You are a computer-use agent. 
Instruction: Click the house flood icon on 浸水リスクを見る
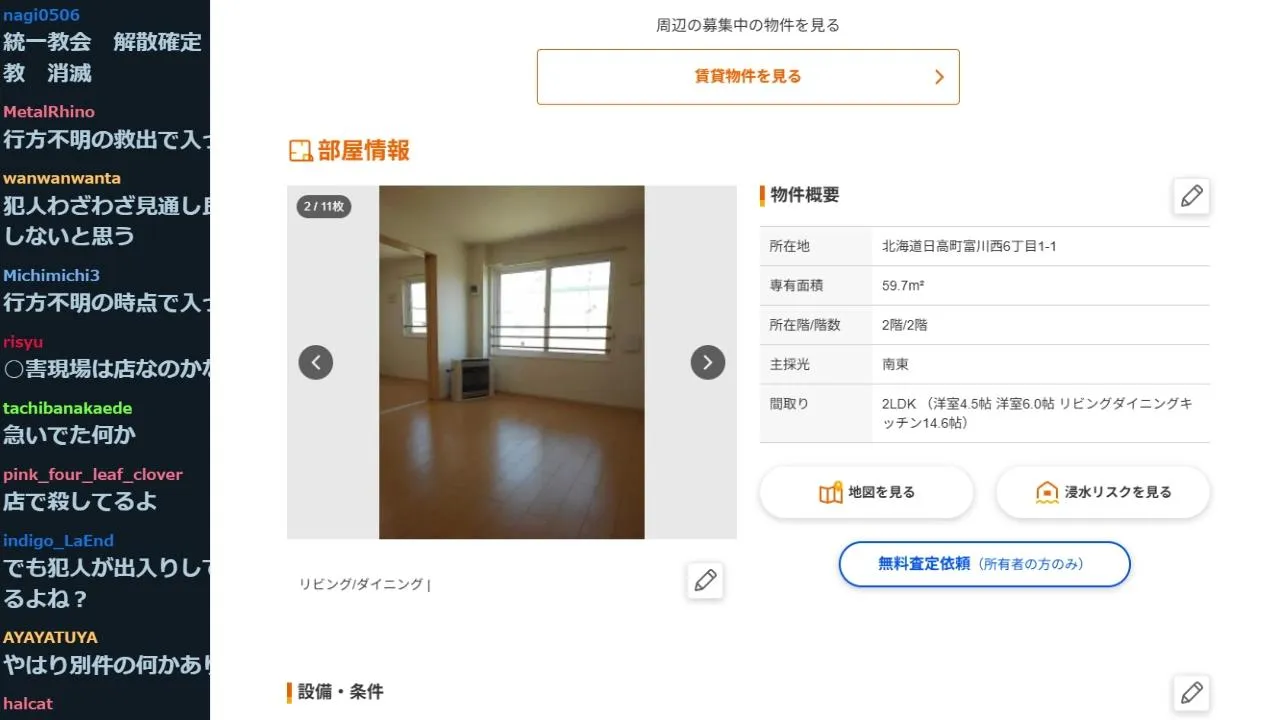[1047, 492]
